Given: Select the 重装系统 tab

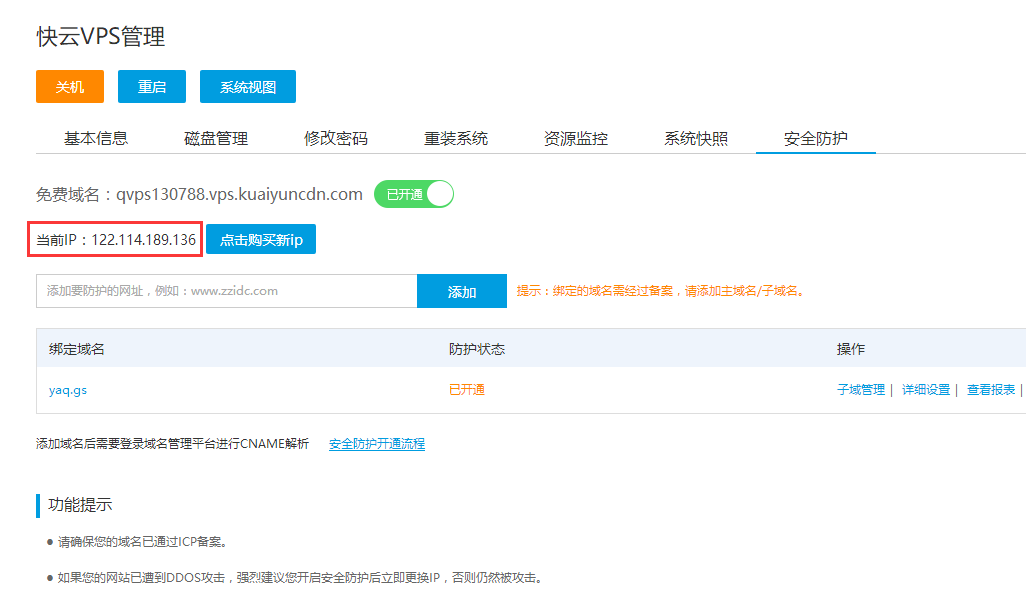Looking at the screenshot, I should tap(456, 139).
